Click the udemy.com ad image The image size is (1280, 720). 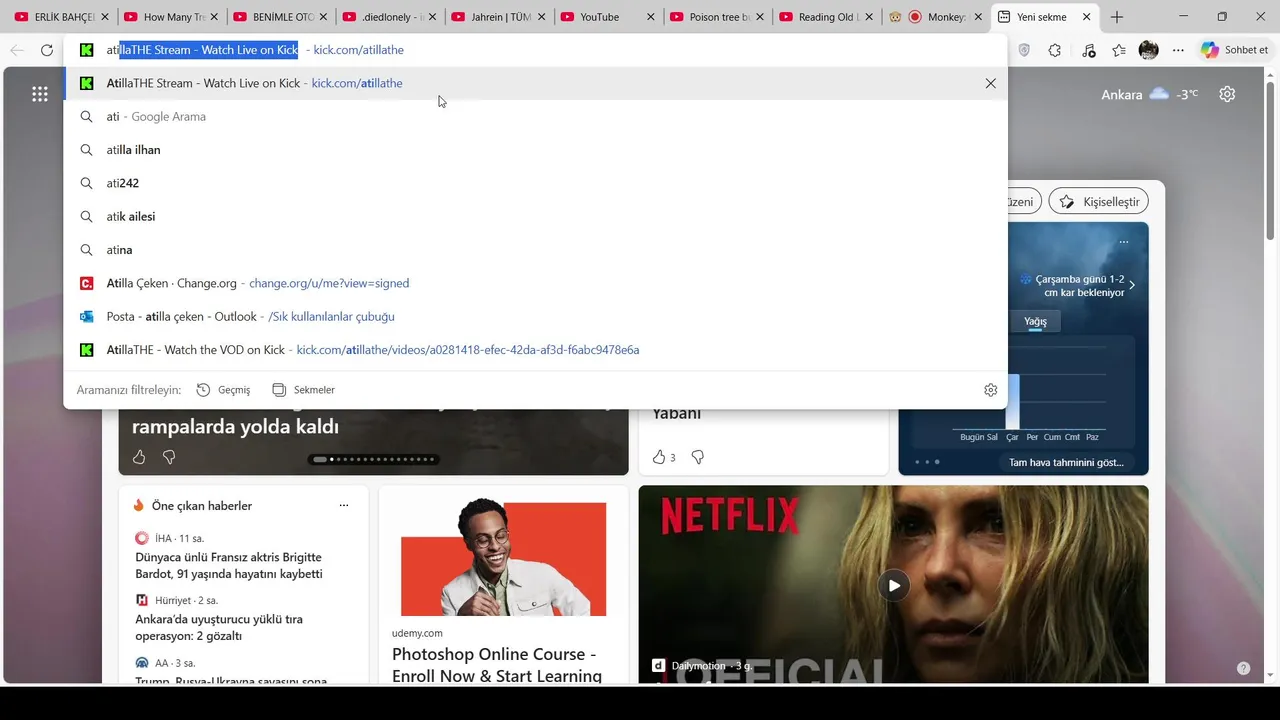click(x=503, y=558)
